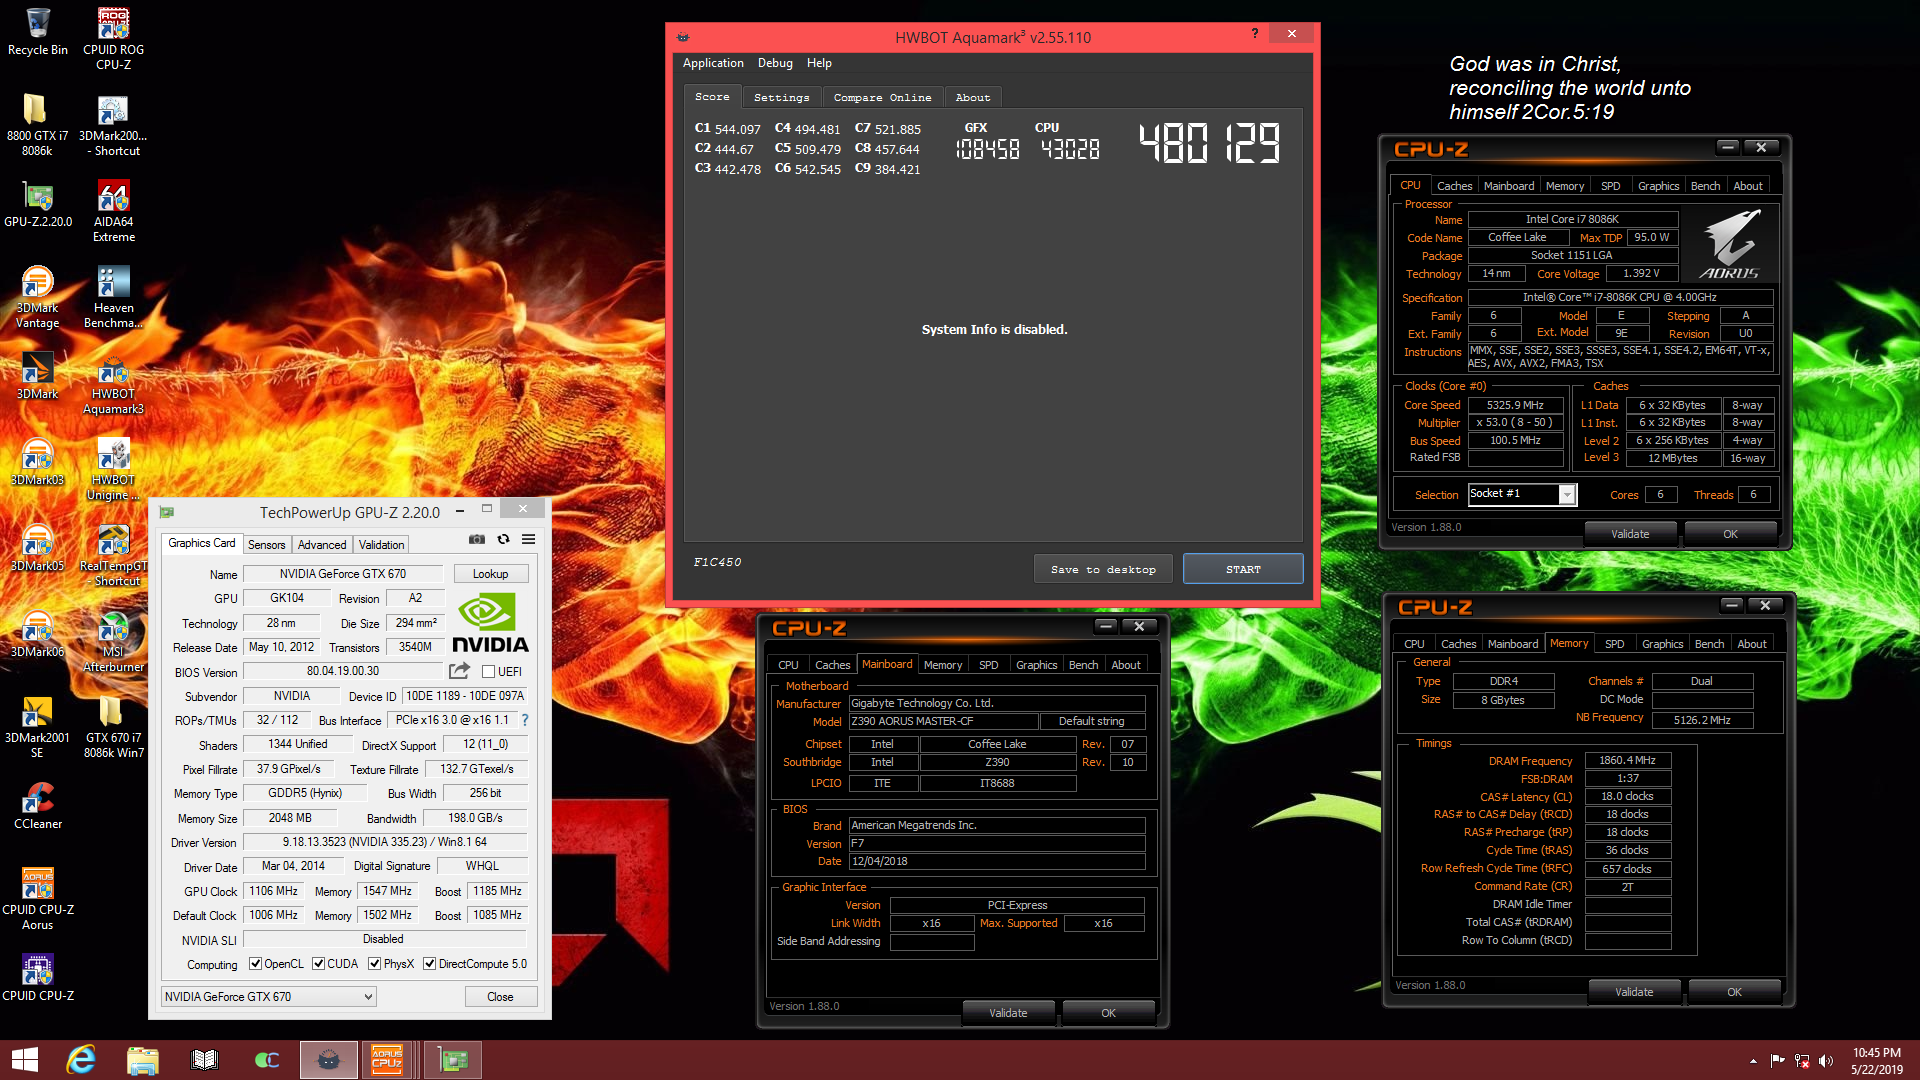Open GPU-Z.2.20.0 desktop icon
1920x1080 pixels.
click(x=37, y=204)
